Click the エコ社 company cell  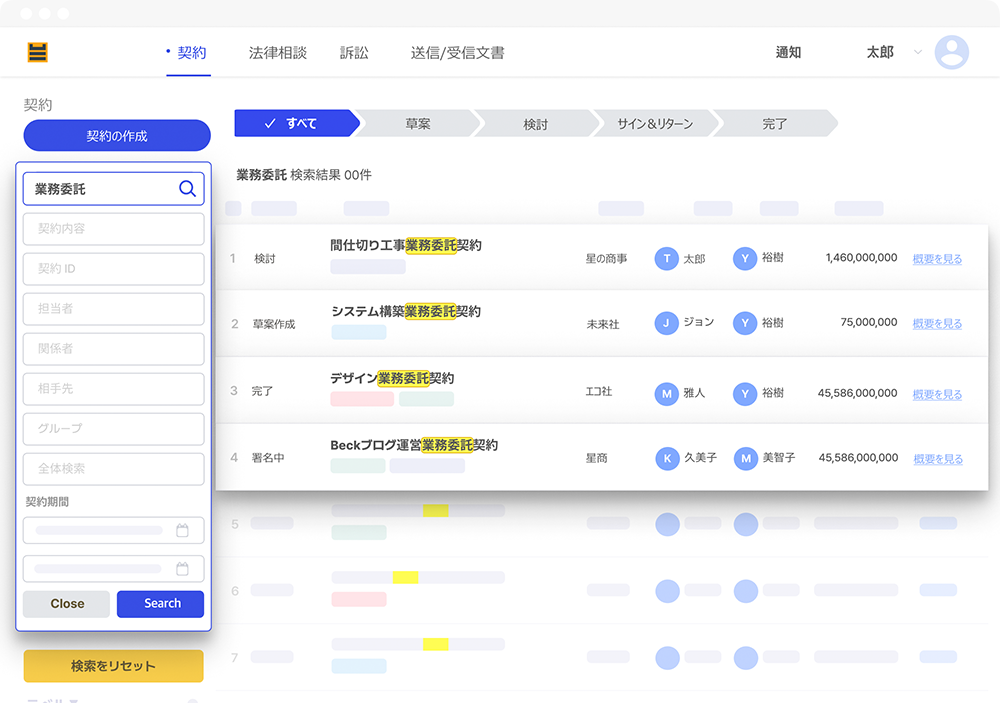(x=598, y=391)
